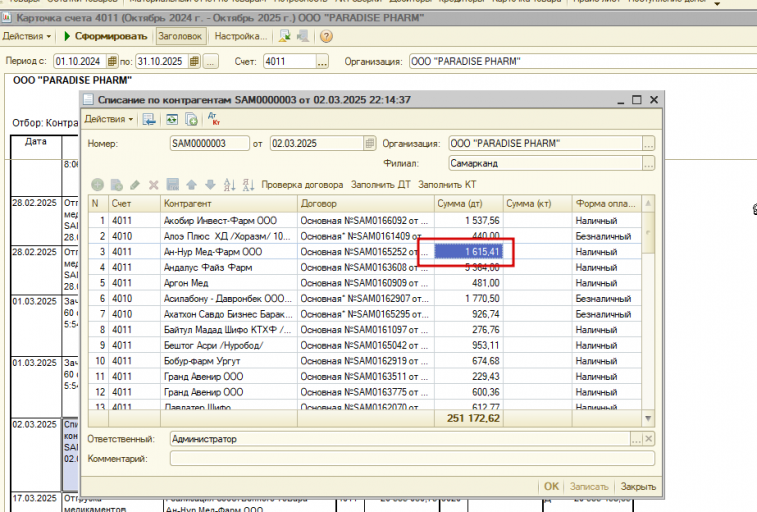
Task: Click into the Номер field SAM0000003
Action: 210,143
